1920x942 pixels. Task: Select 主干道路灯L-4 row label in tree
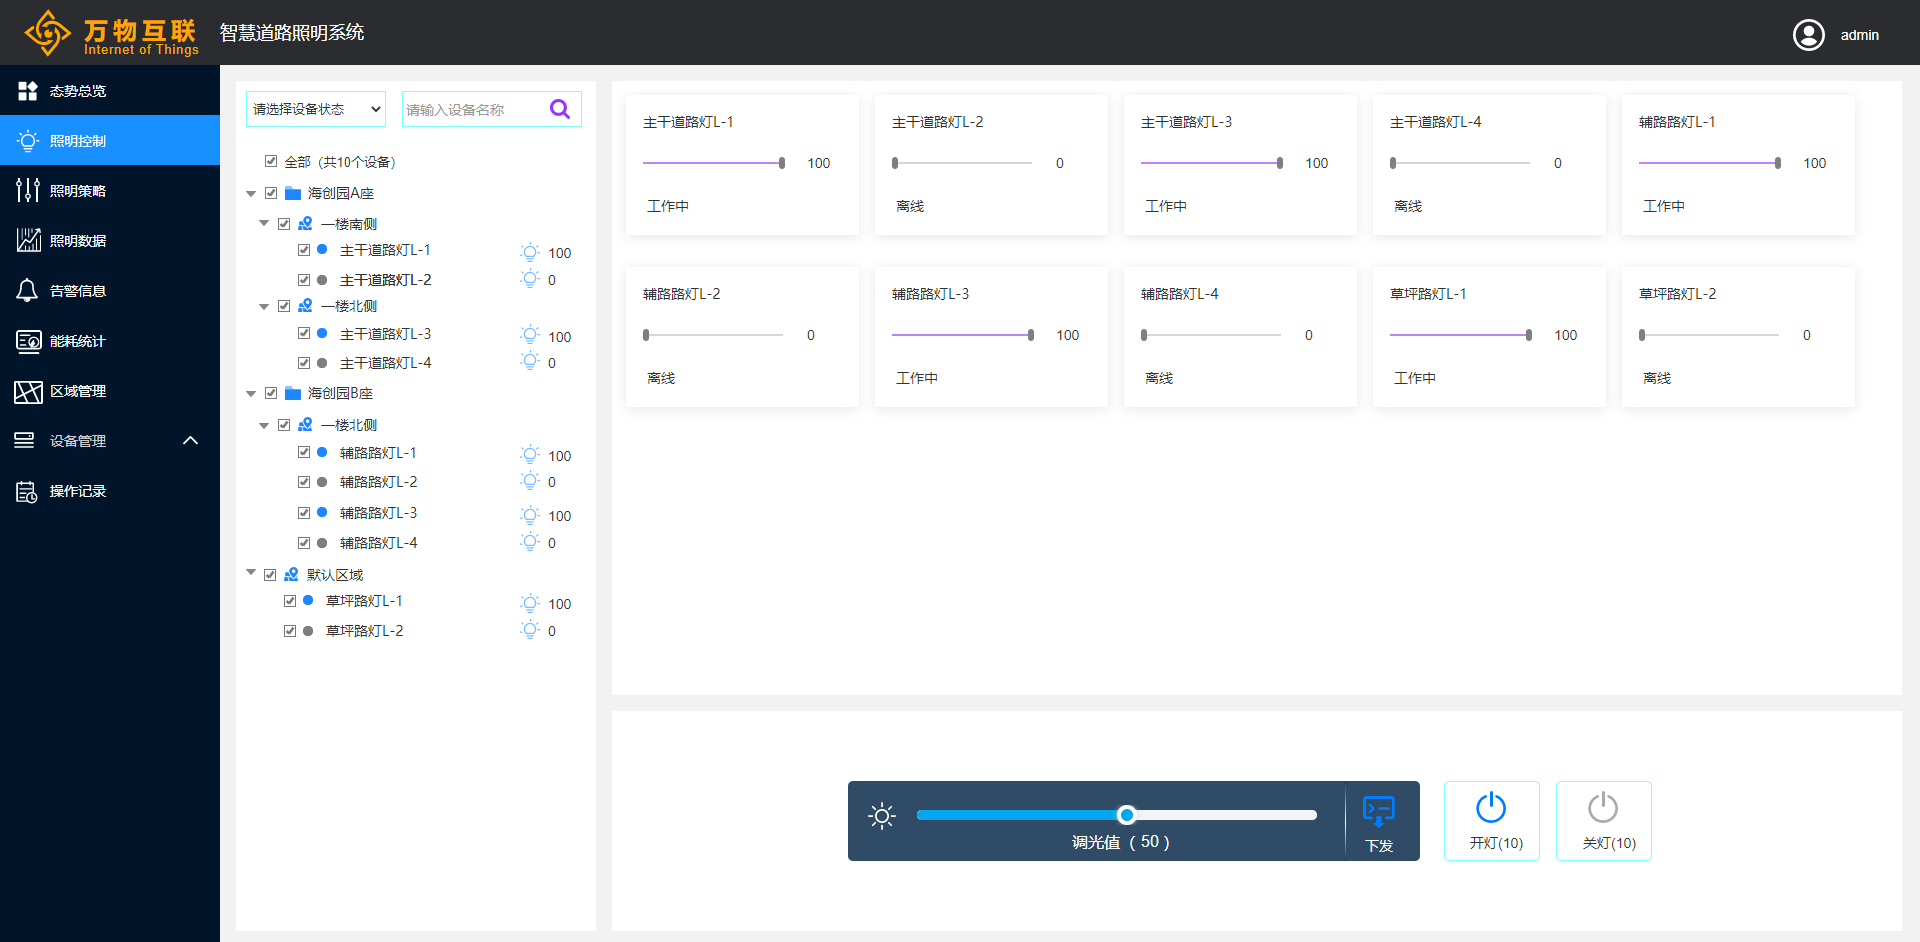click(385, 363)
